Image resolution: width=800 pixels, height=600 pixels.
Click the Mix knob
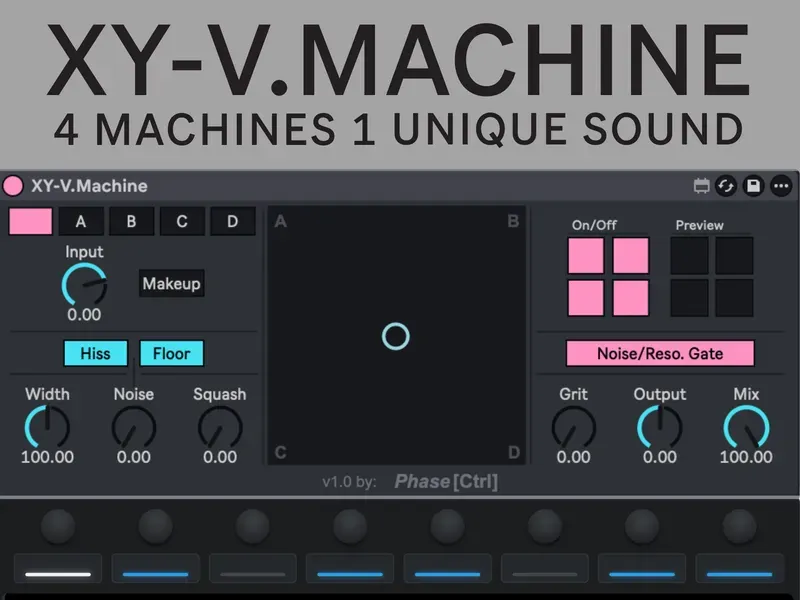click(x=746, y=427)
